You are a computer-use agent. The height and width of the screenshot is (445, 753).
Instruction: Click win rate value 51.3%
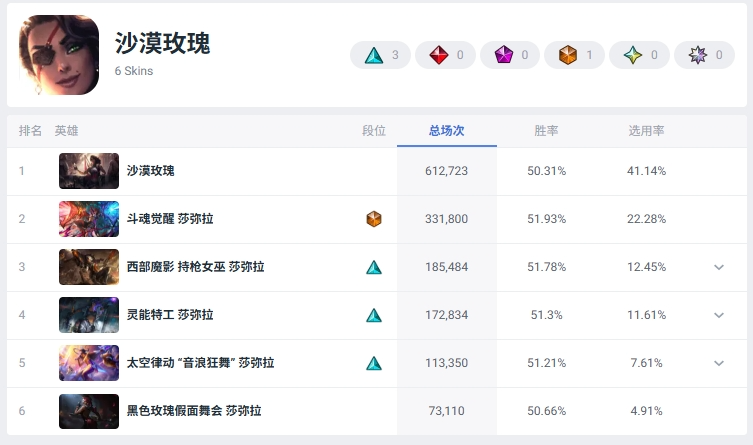point(547,315)
